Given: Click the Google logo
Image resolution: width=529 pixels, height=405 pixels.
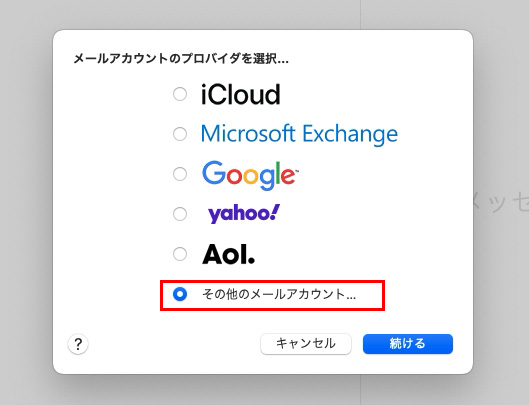Looking at the screenshot, I should [x=250, y=176].
